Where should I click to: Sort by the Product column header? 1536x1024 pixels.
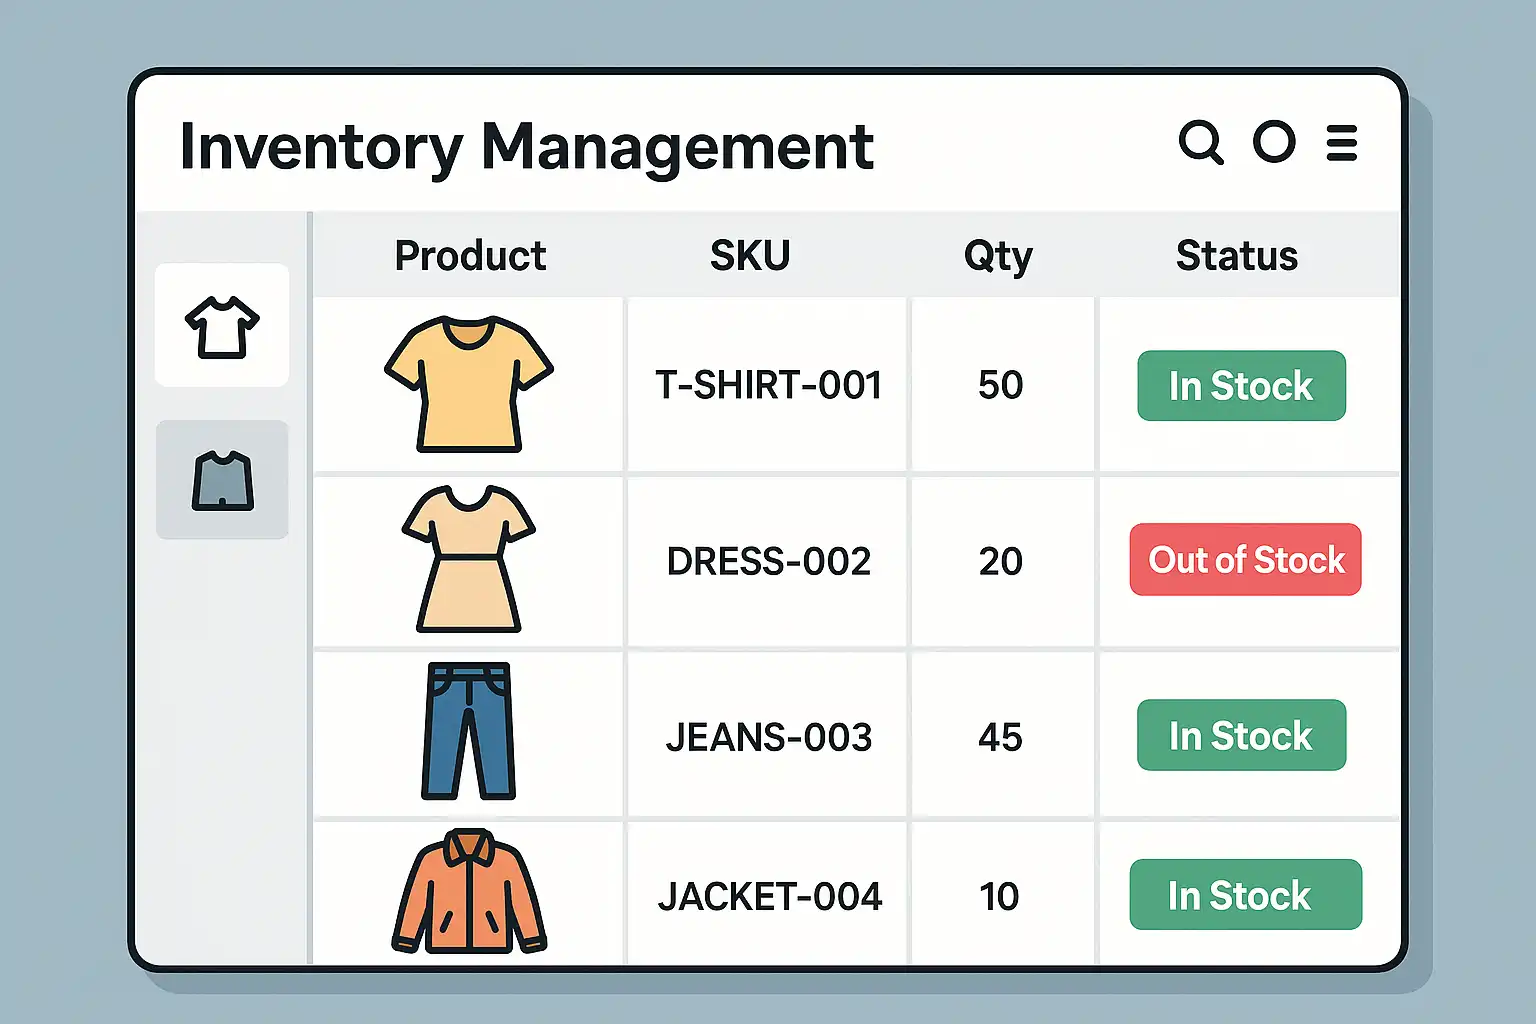470,256
